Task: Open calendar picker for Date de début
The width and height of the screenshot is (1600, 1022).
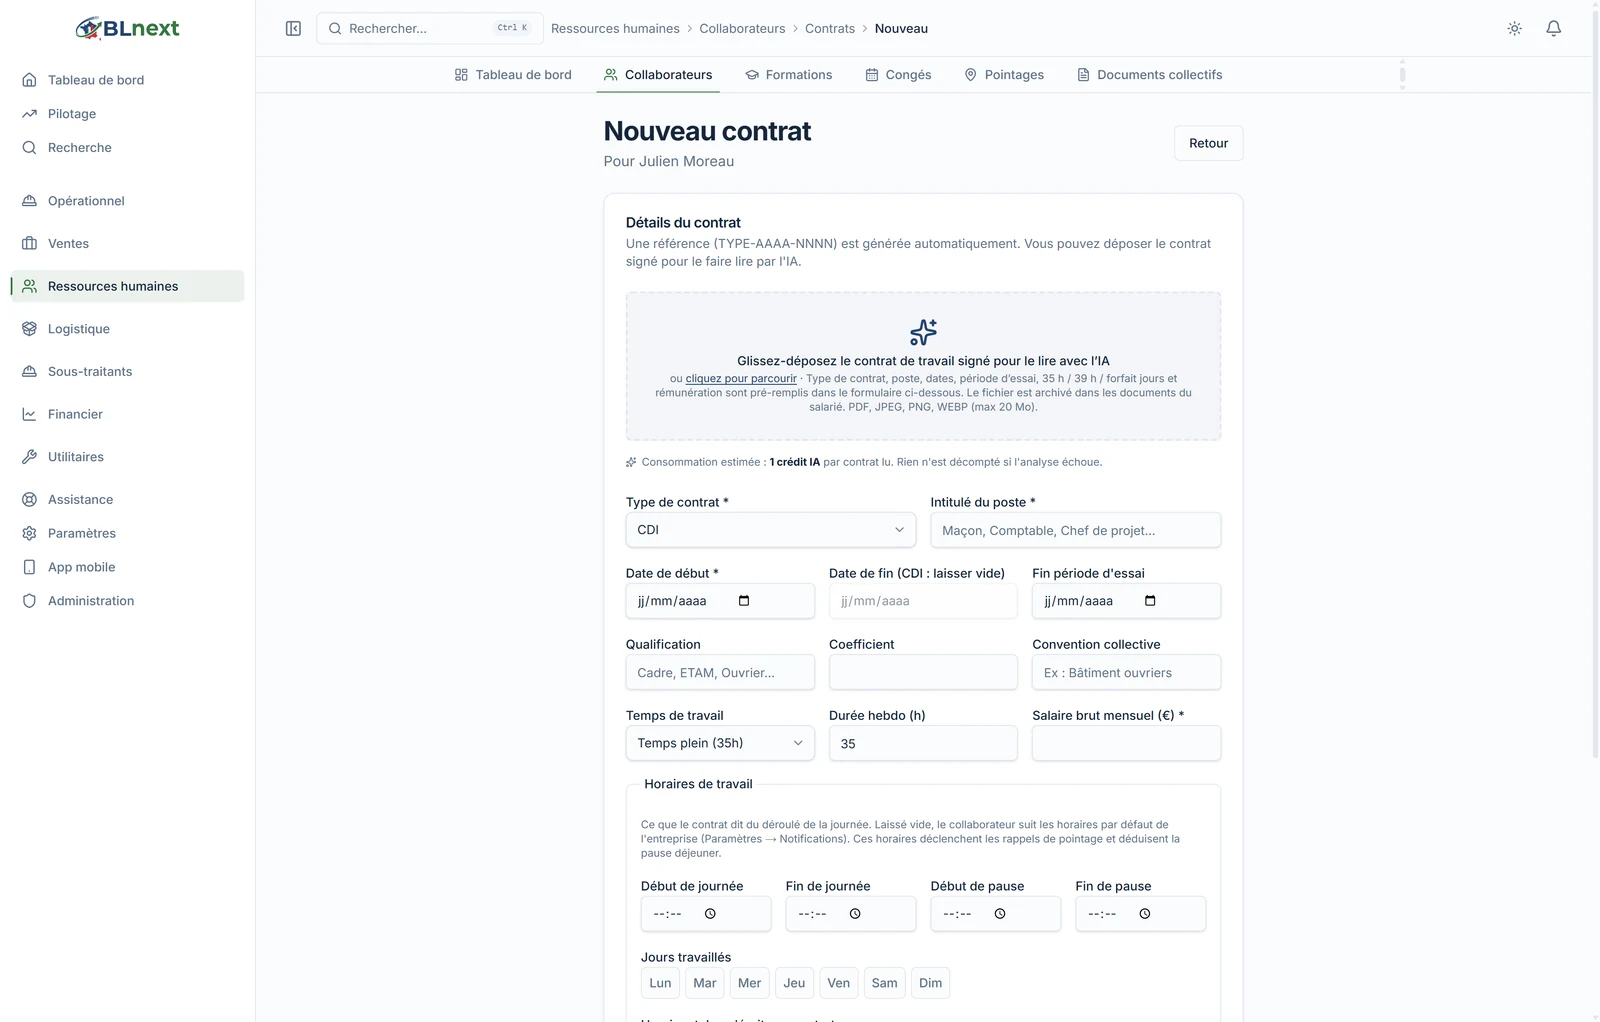Action: pos(744,601)
